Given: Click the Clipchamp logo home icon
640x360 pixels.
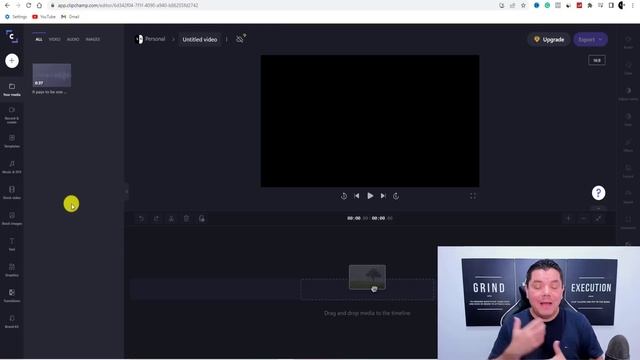Looking at the screenshot, I should [12, 36].
